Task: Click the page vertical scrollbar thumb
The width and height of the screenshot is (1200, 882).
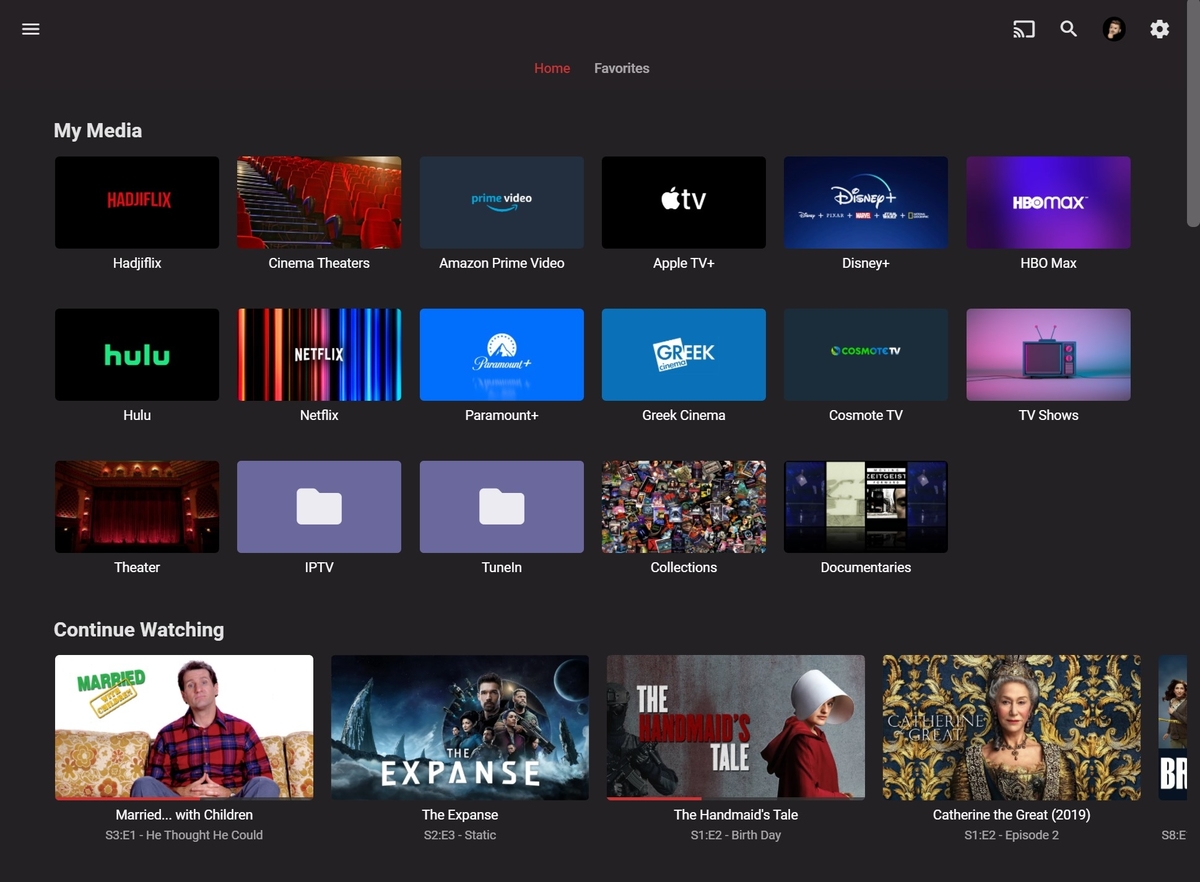Action: point(1193,113)
